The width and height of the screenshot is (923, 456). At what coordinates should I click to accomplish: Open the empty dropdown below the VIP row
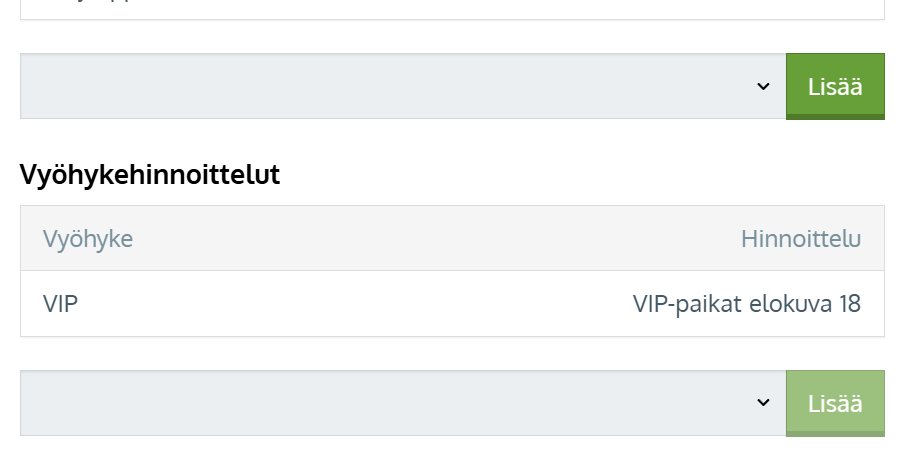(x=402, y=403)
